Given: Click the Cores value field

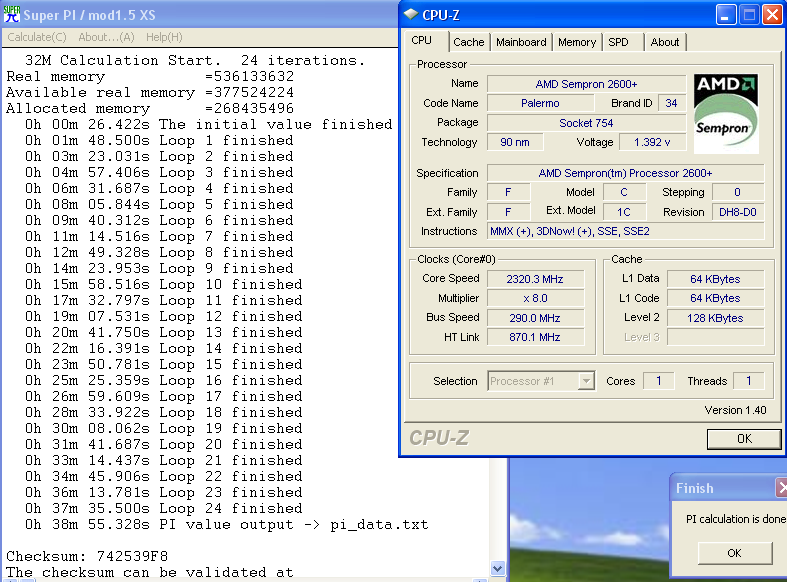Looking at the screenshot, I should [659, 381].
